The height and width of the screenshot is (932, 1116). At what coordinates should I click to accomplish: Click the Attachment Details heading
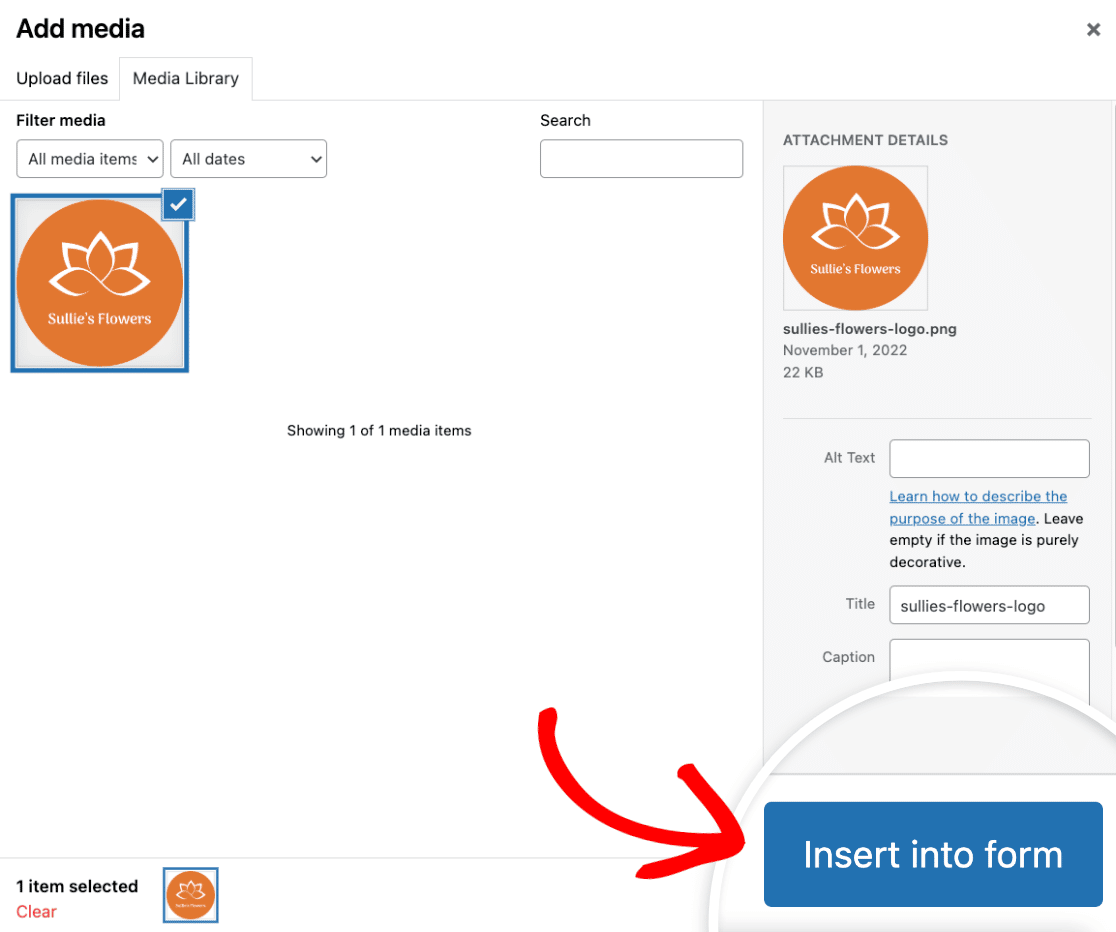click(865, 140)
